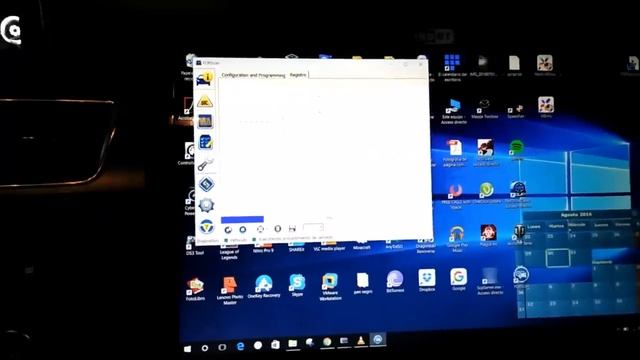Open Task View on the taskbar
This screenshot has width=640, height=360.
coord(222,347)
